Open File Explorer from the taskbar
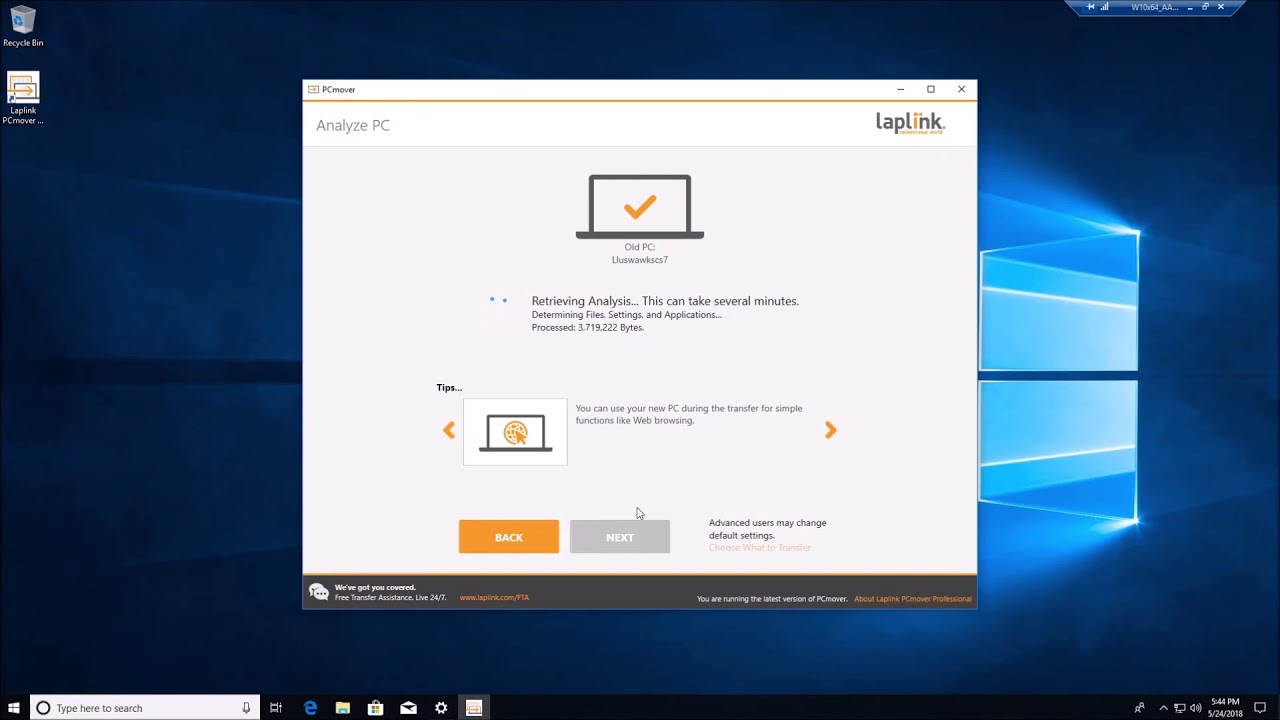1280x720 pixels. [343, 708]
